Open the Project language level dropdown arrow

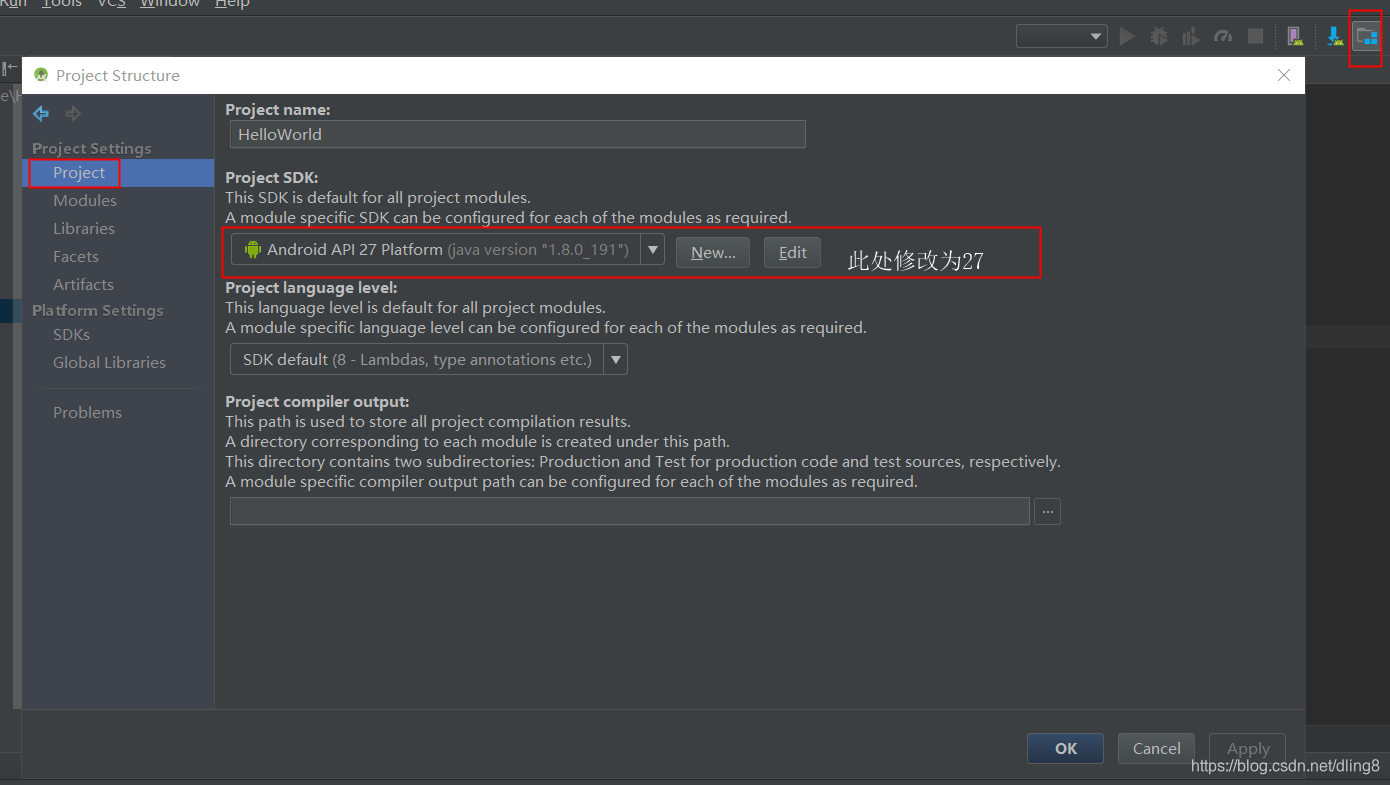(616, 359)
